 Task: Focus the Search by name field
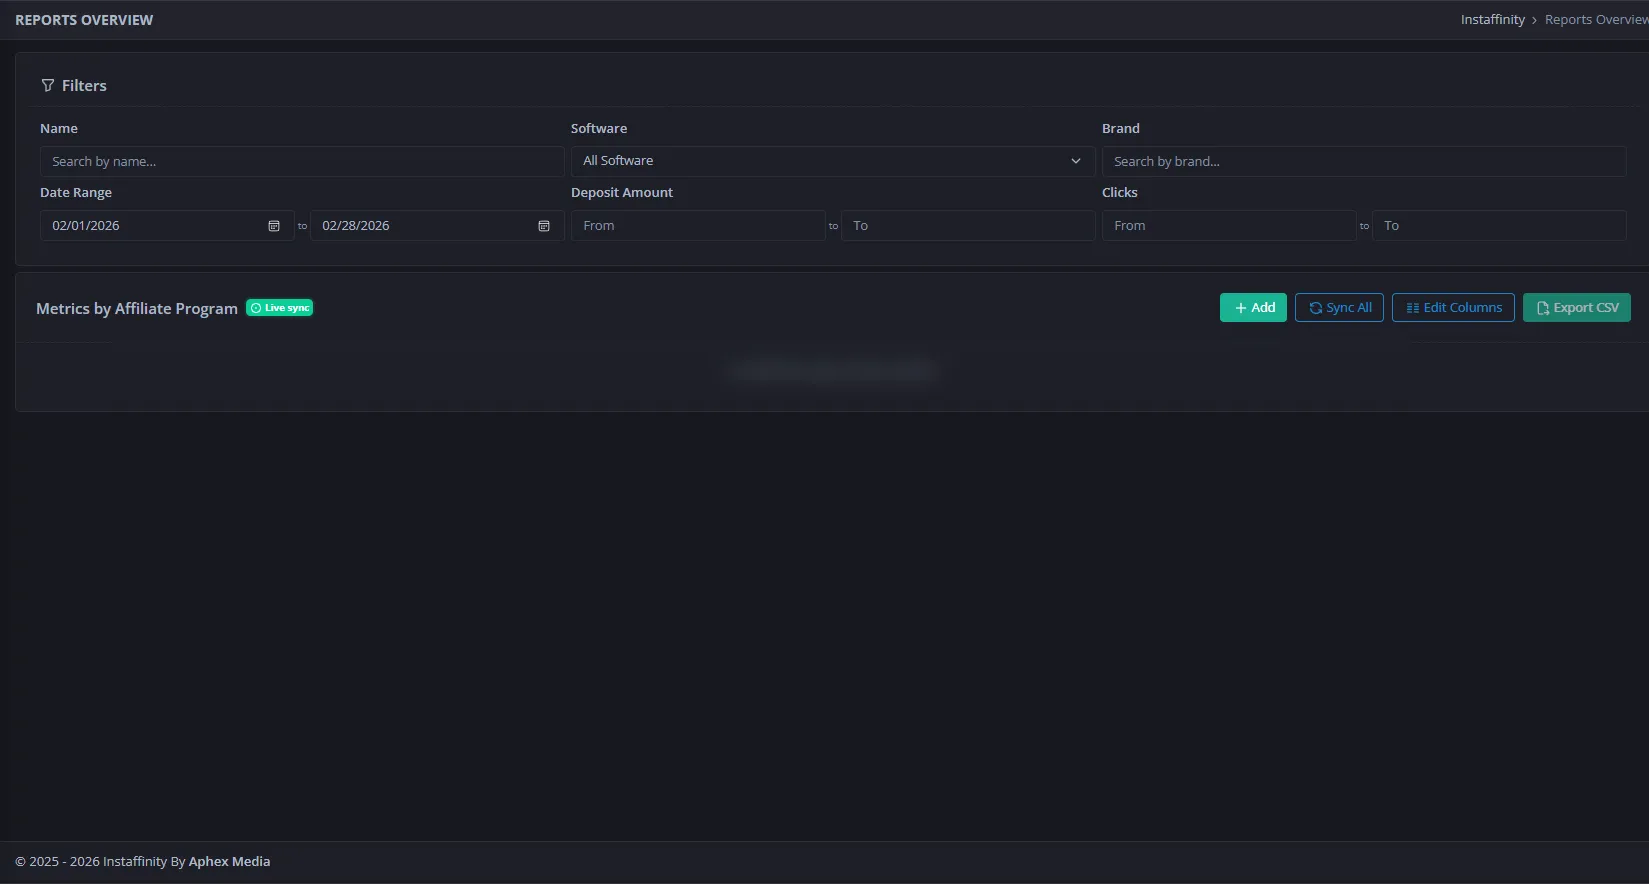tap(301, 162)
